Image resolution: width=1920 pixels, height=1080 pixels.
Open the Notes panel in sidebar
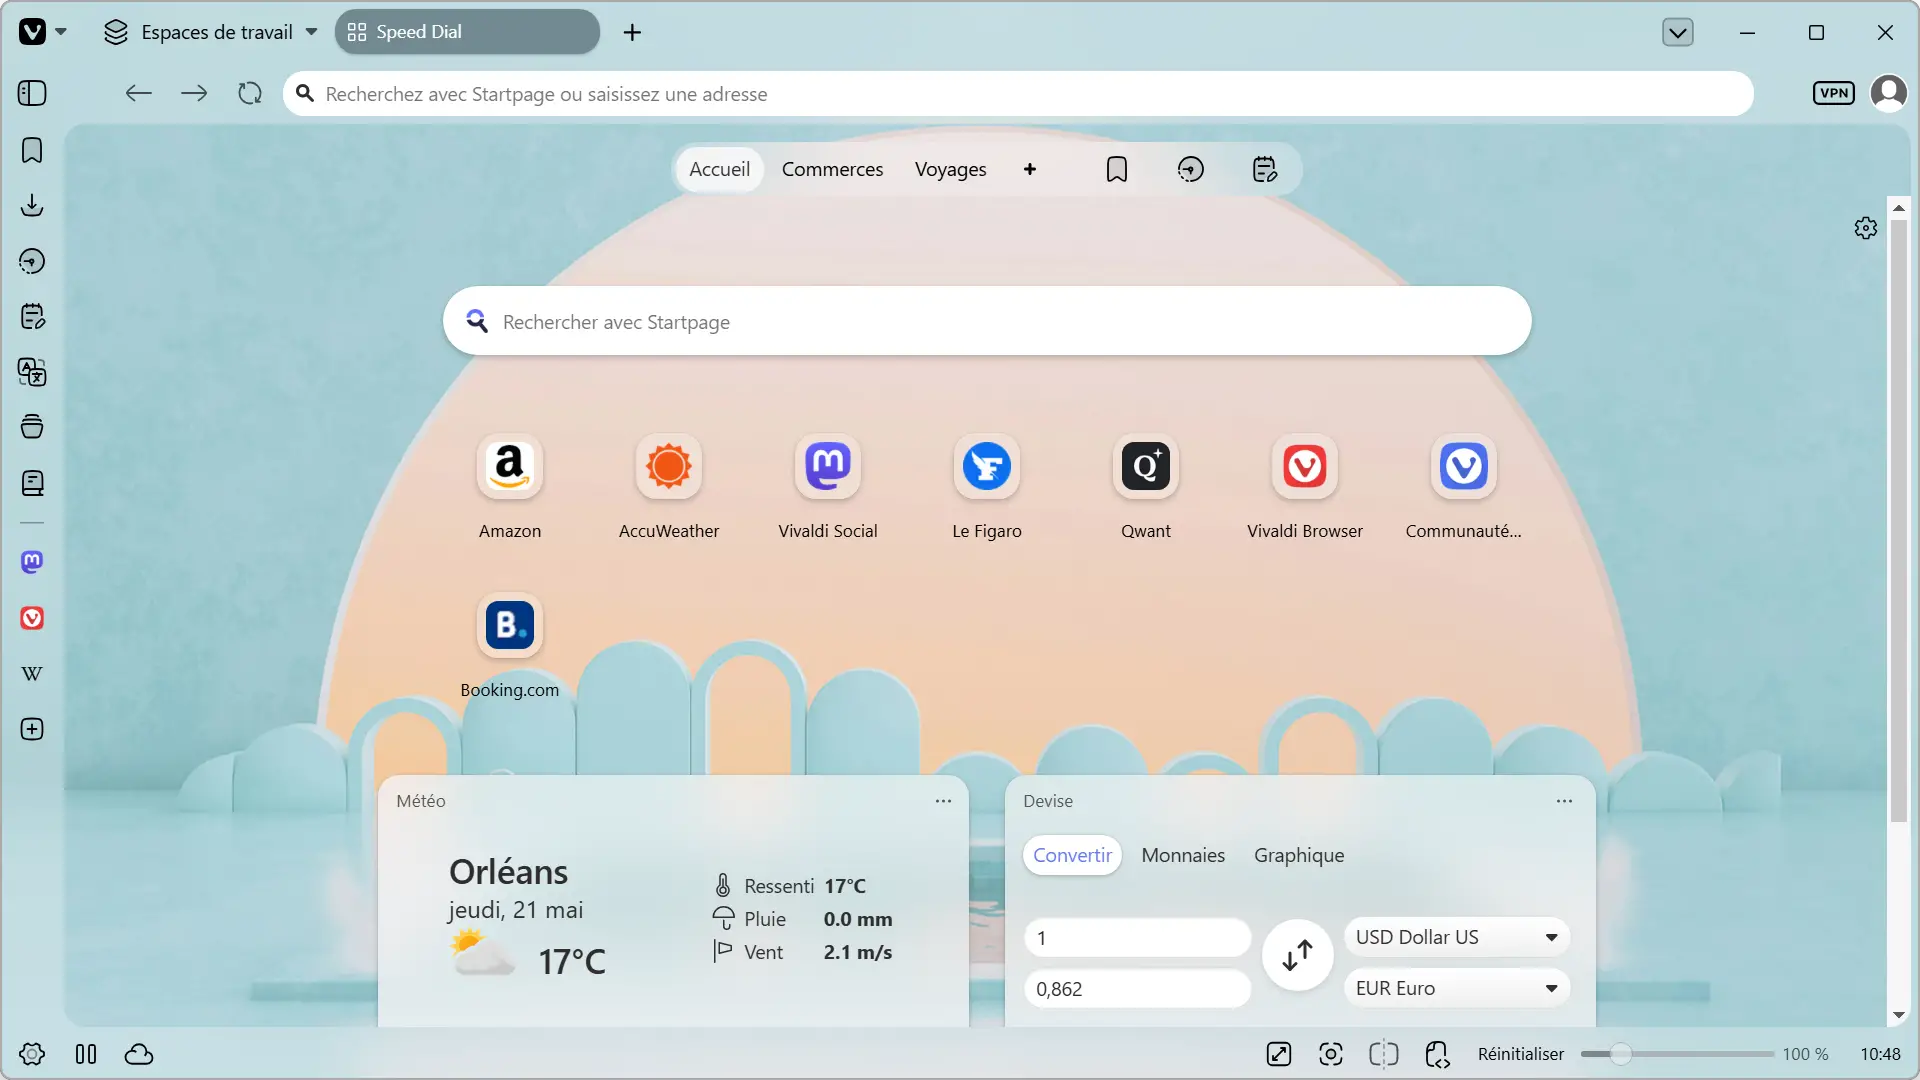click(32, 317)
